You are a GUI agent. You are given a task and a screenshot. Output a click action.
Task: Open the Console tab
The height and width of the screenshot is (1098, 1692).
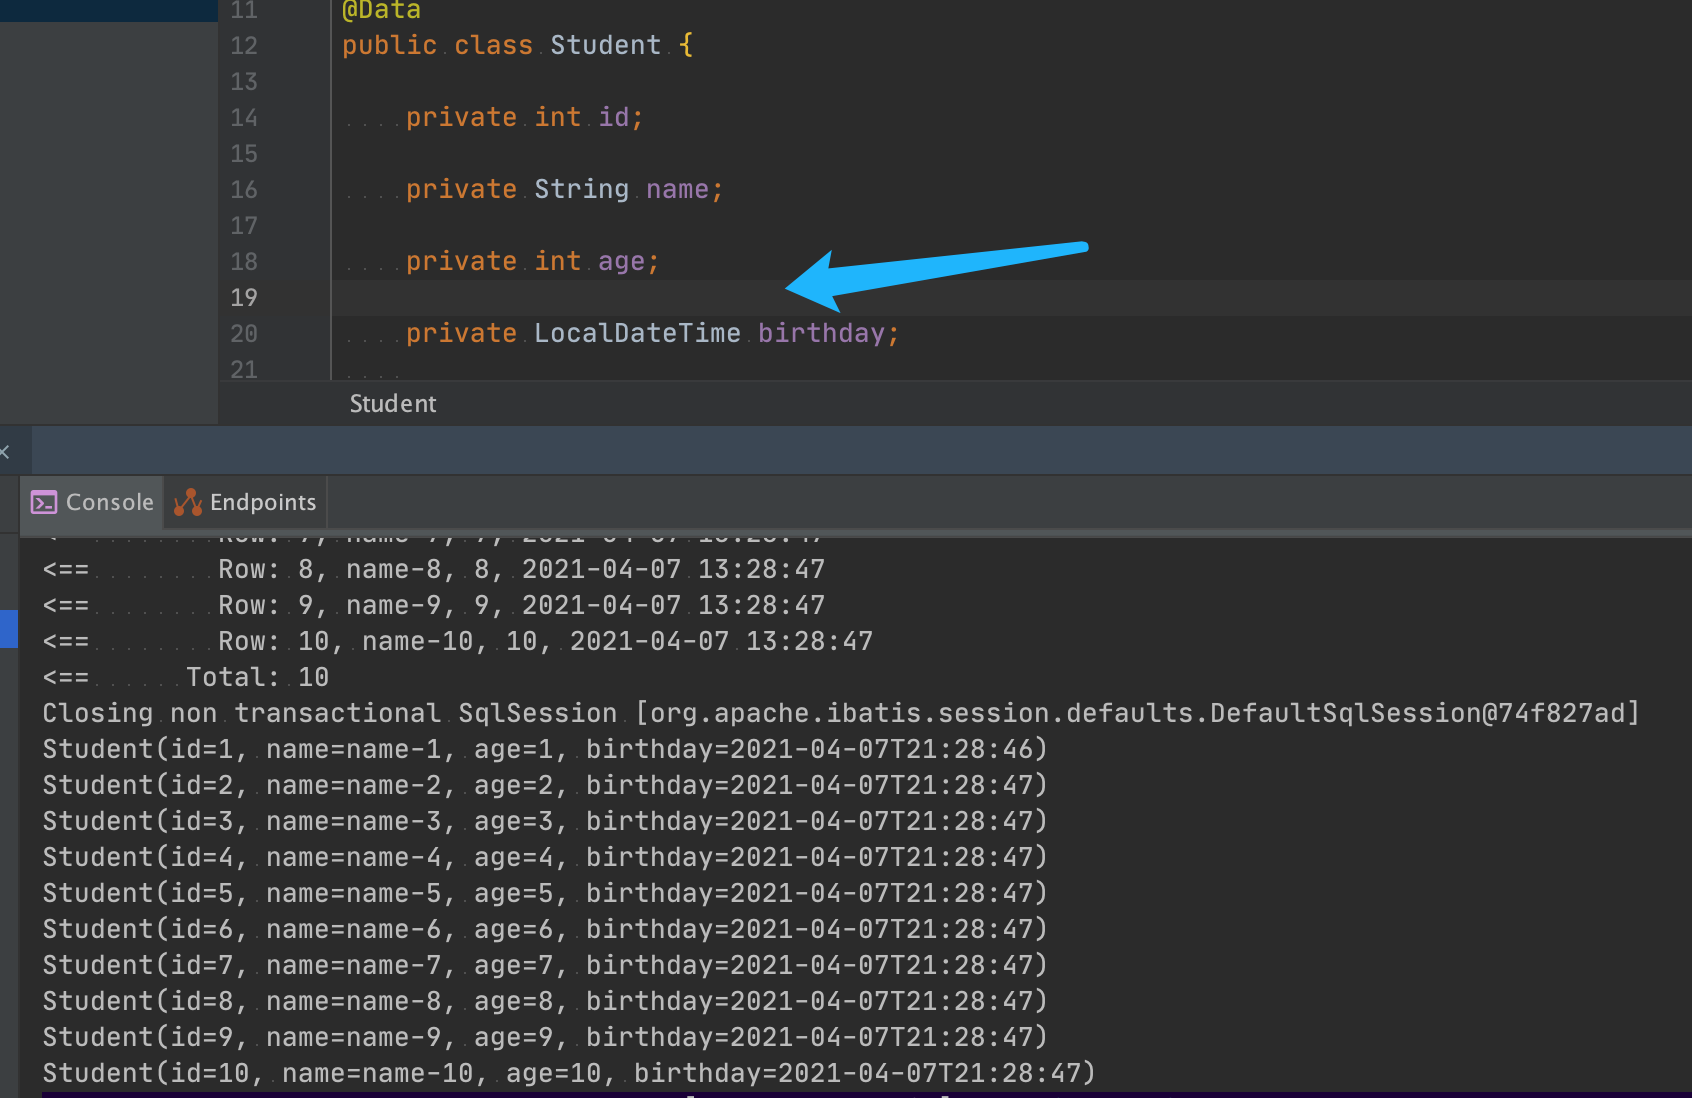[92, 502]
